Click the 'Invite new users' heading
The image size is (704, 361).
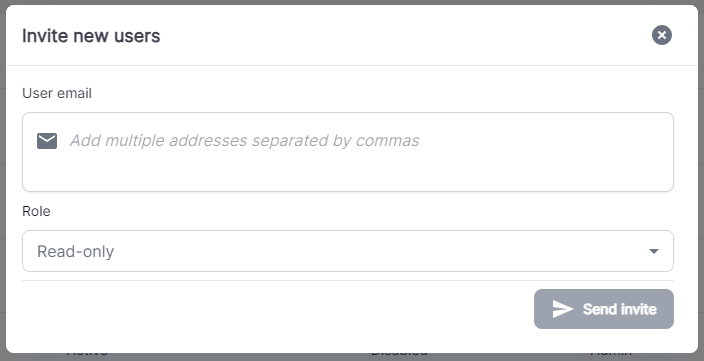point(91,36)
